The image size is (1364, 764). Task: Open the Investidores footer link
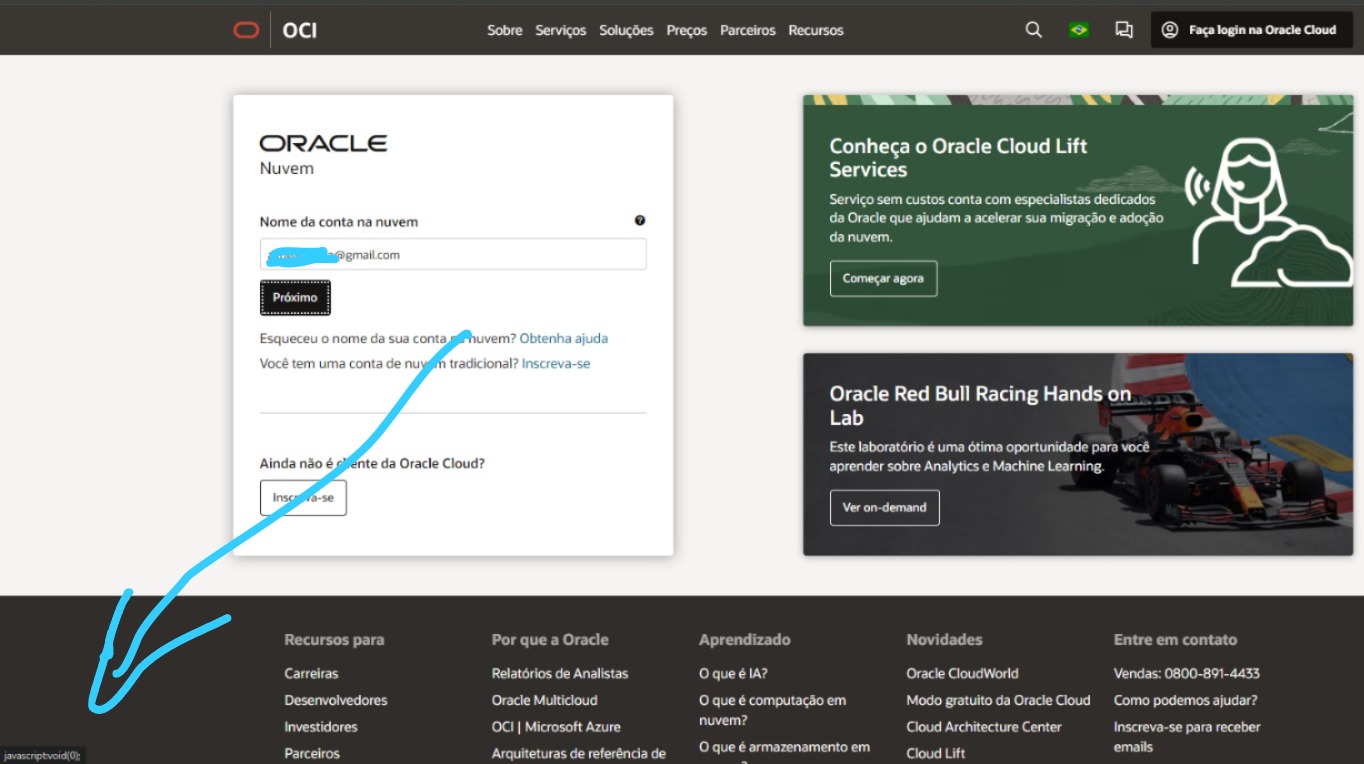point(321,727)
